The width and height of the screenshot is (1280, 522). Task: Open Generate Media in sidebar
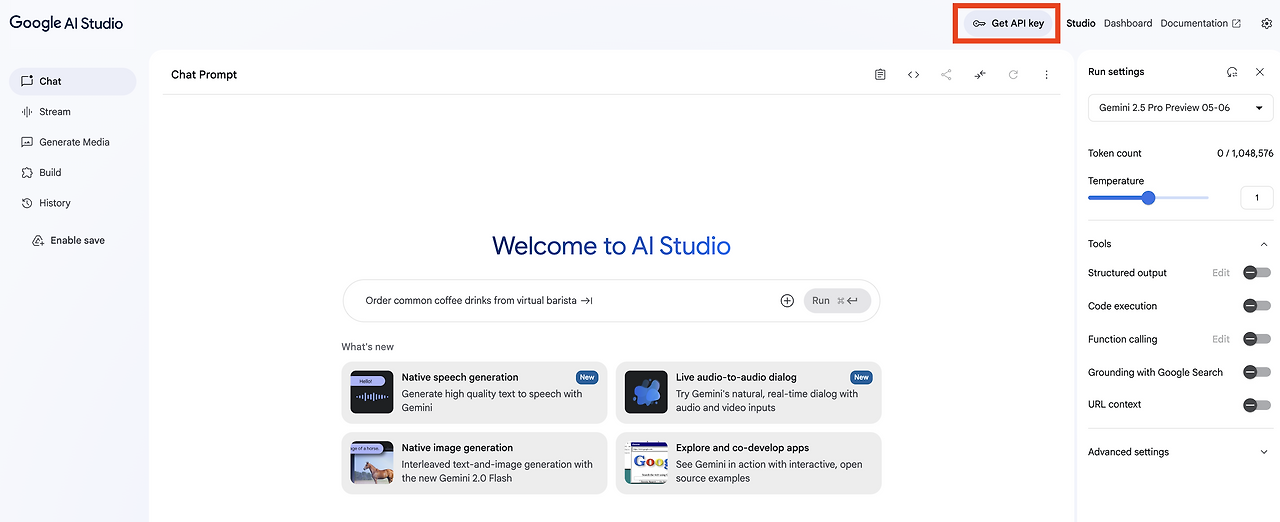coord(72,142)
